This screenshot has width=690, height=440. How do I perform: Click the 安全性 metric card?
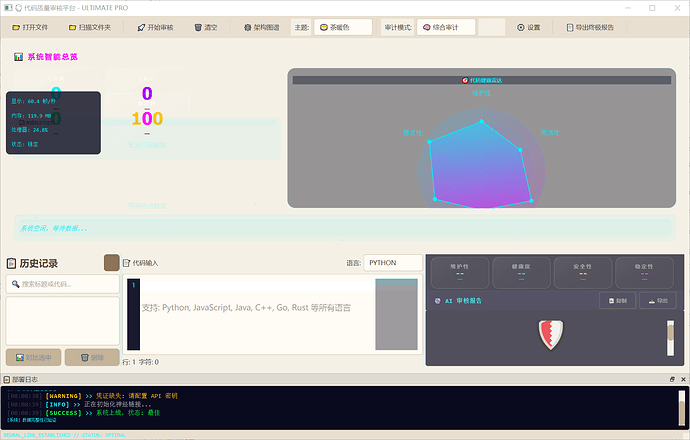pos(583,273)
